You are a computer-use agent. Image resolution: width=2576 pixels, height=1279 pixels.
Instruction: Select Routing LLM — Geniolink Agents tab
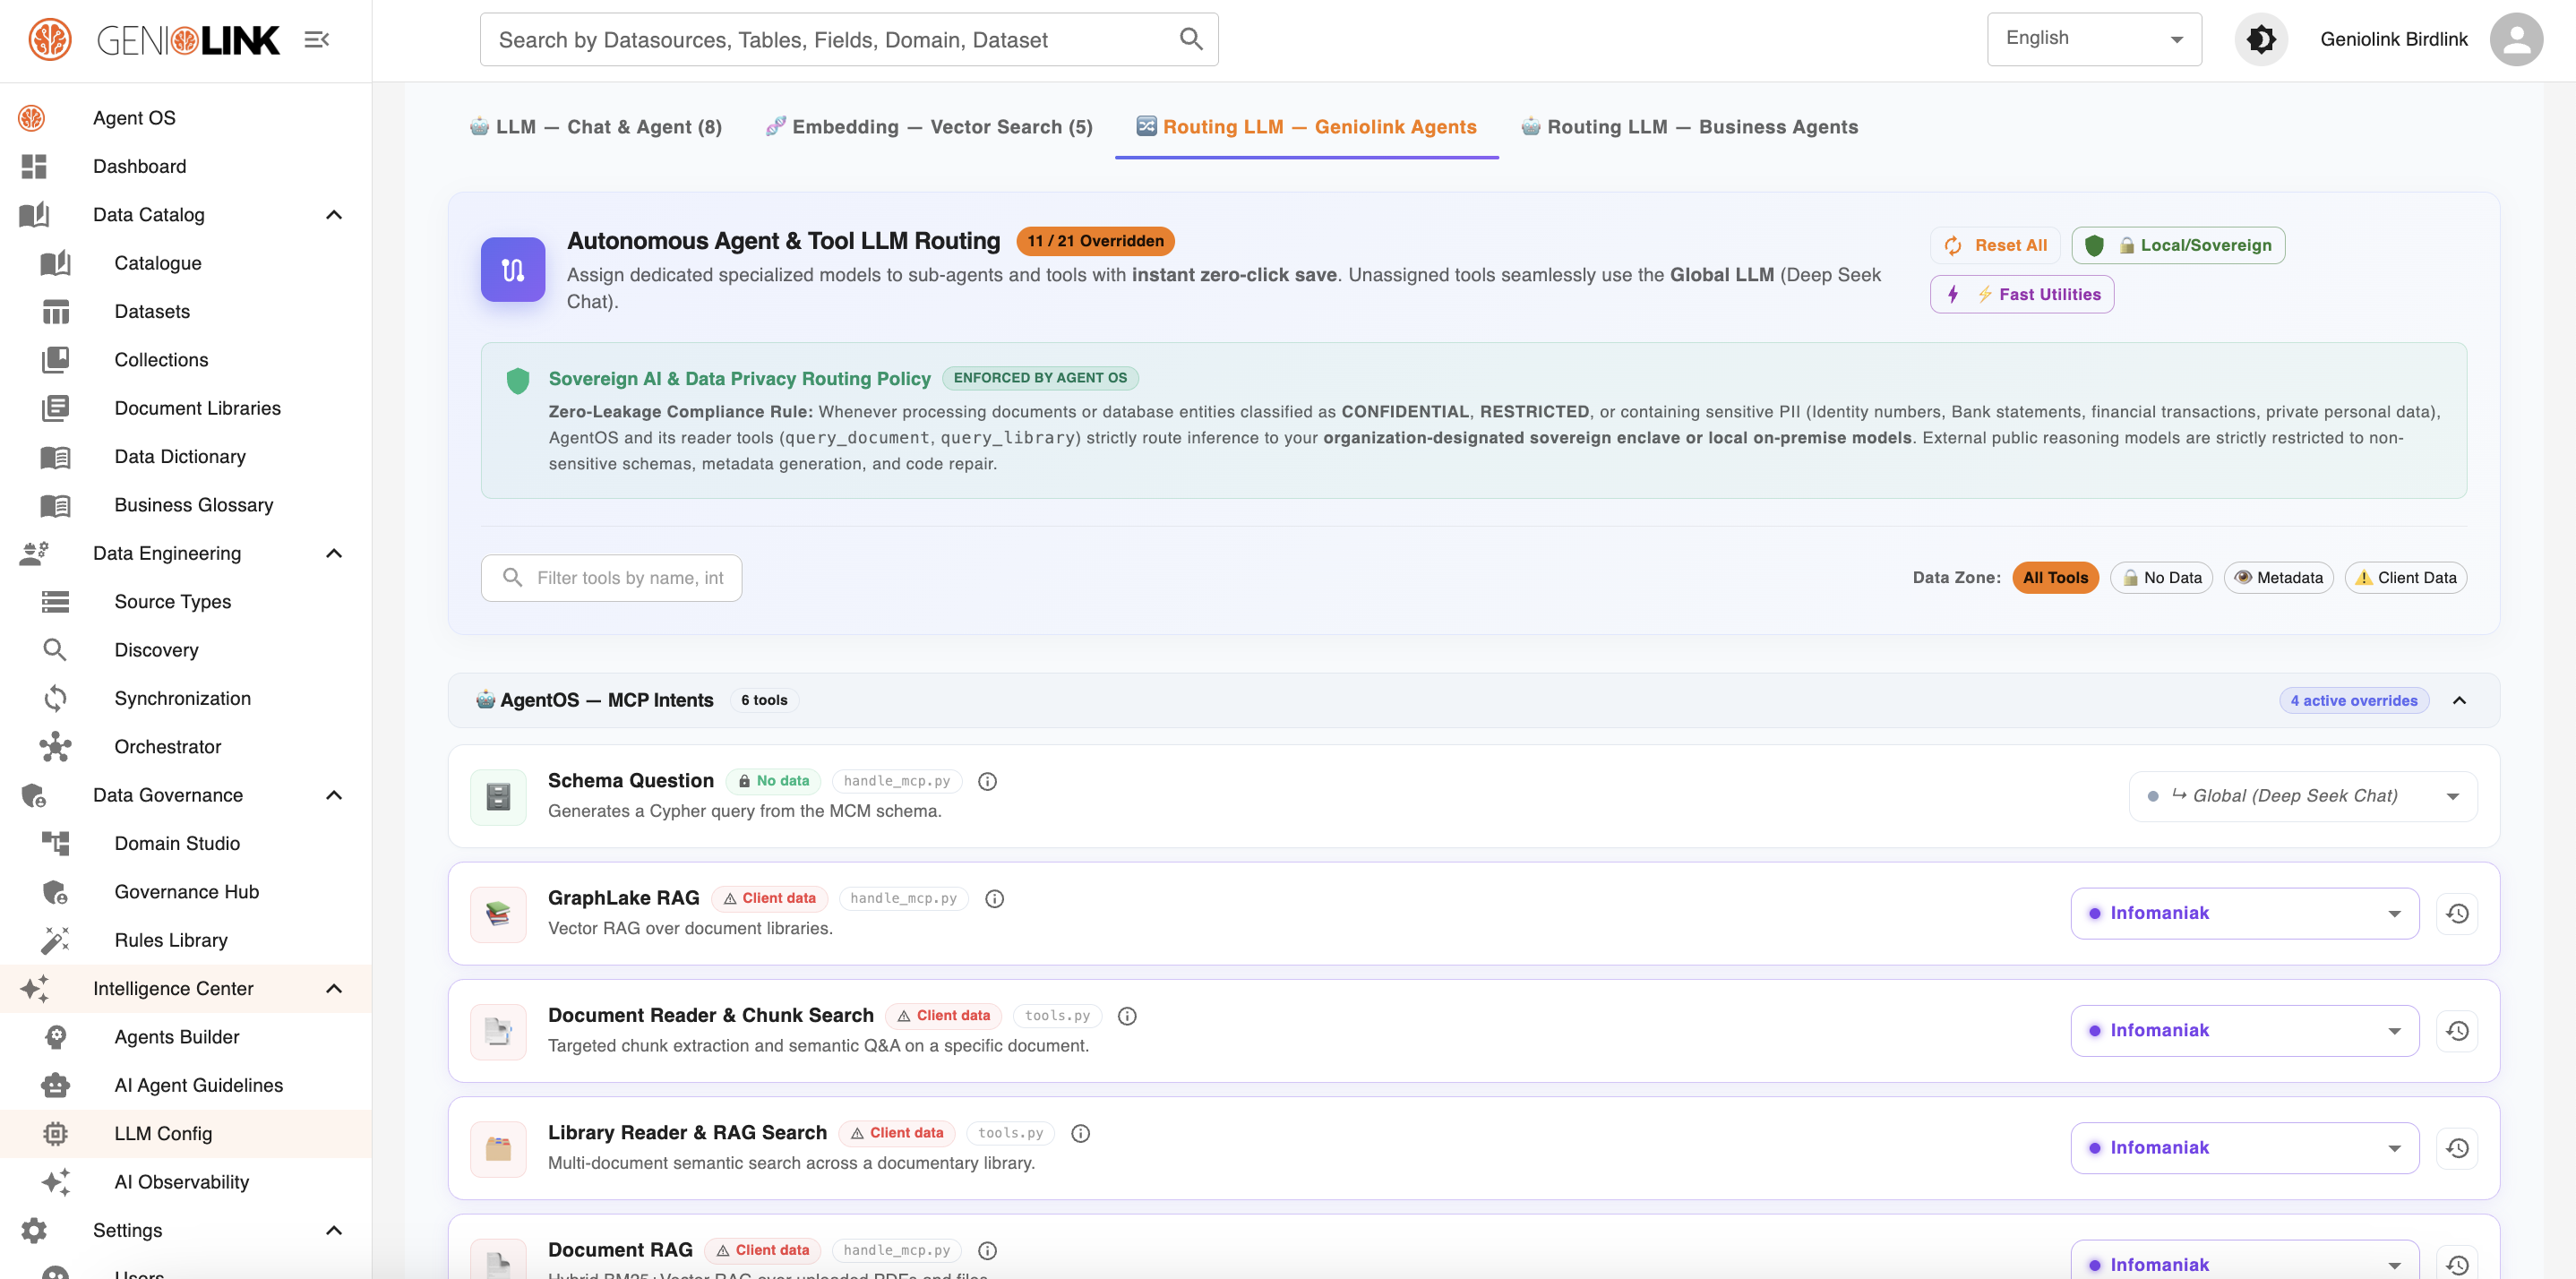click(x=1307, y=127)
